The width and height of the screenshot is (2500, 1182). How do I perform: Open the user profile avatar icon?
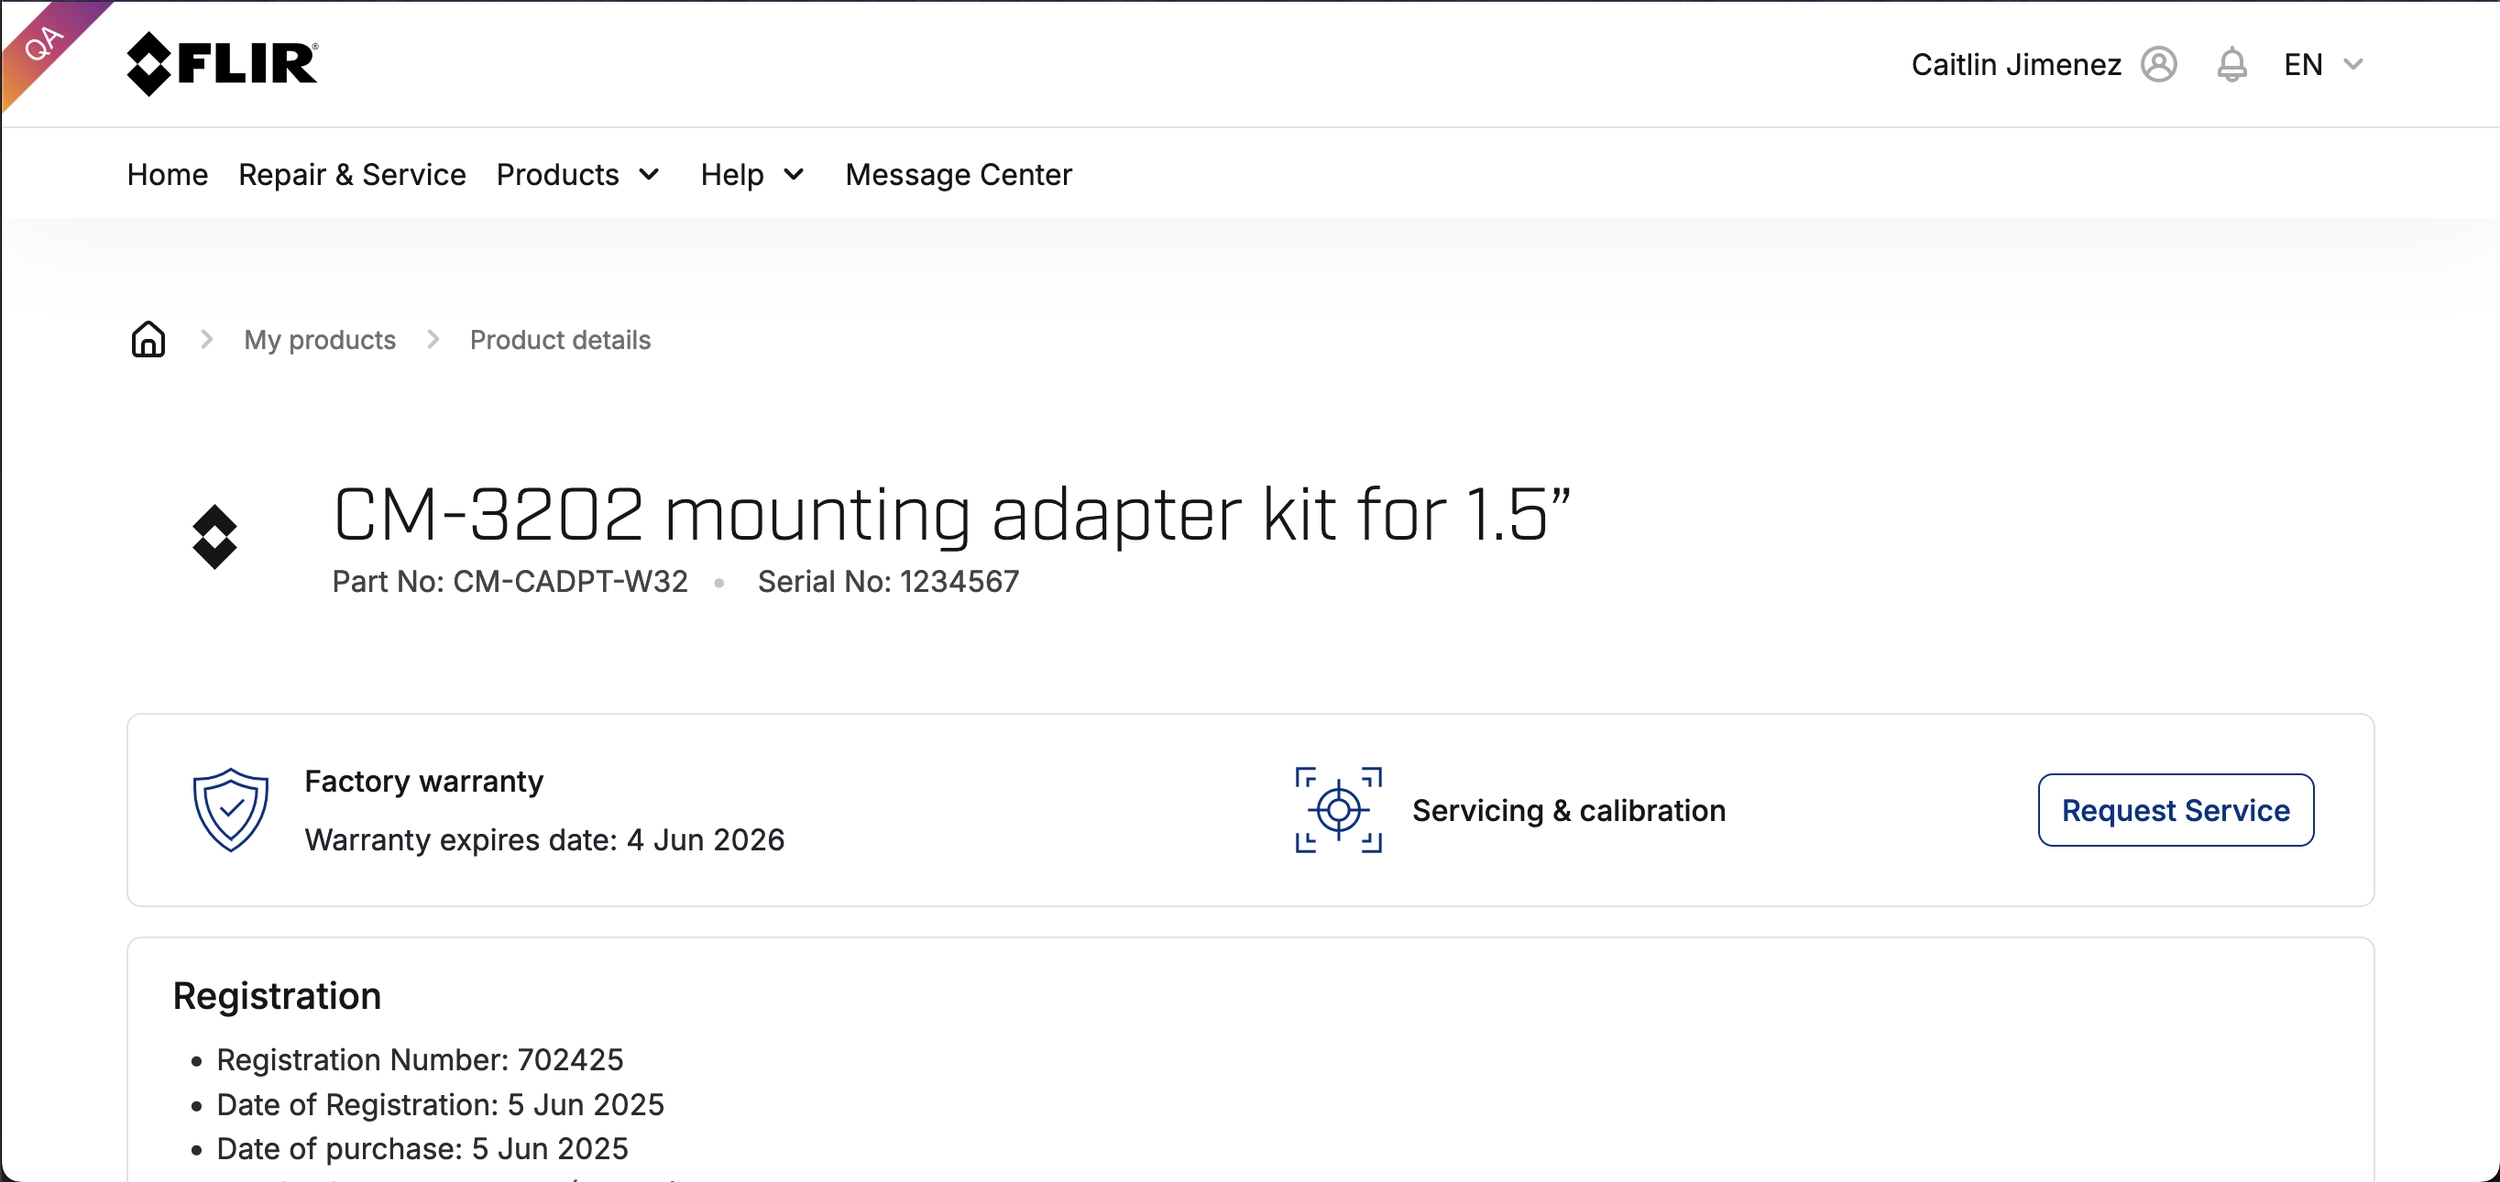(2159, 64)
